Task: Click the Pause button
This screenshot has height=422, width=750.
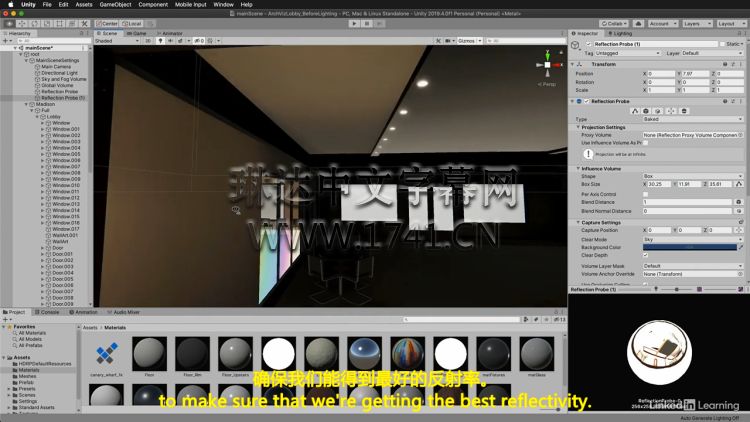Action: 367,23
